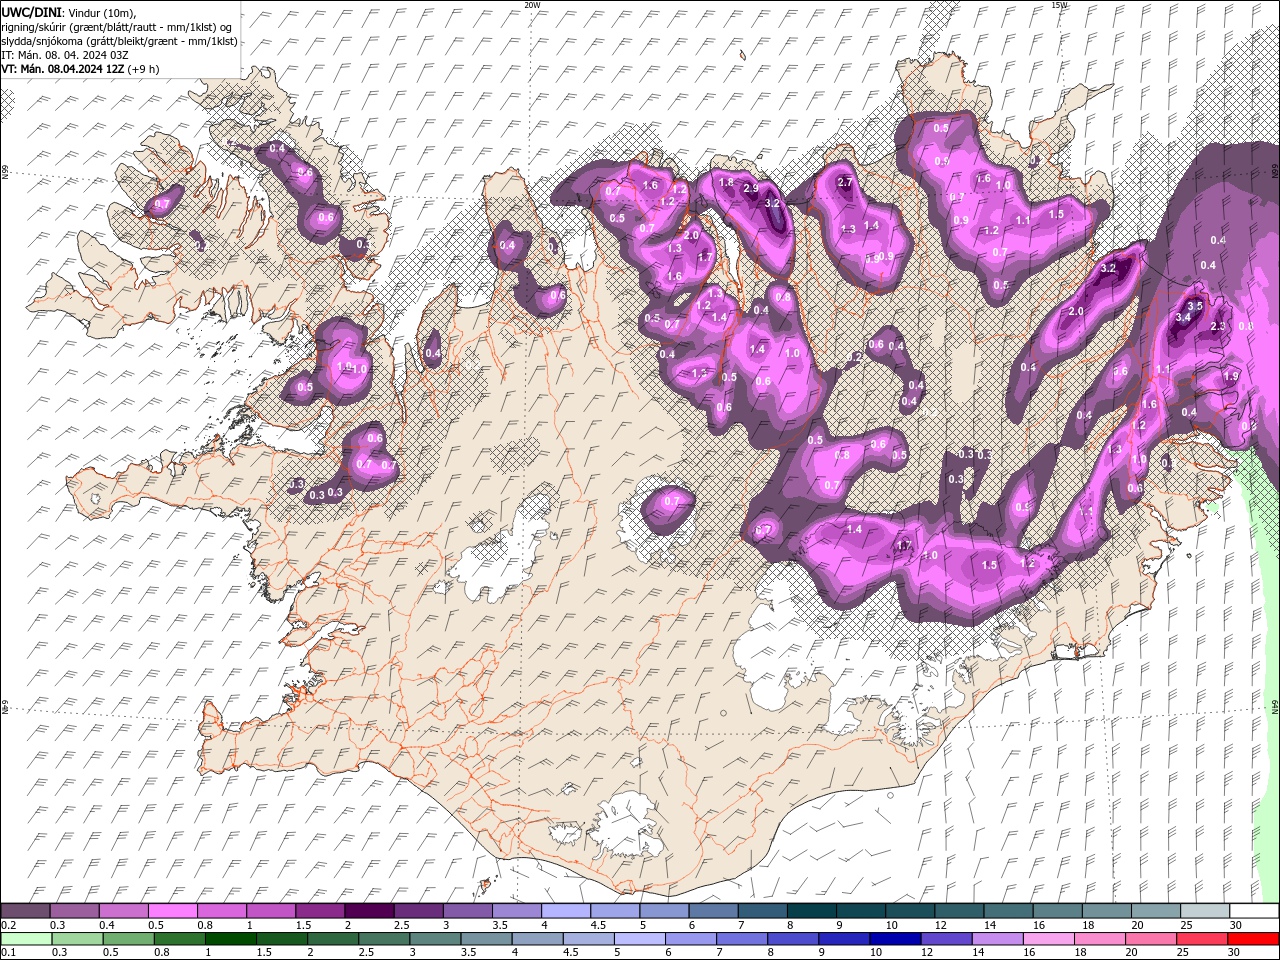Image resolution: width=1280 pixels, height=960 pixels.
Task: Pick the light violet 14 swatch in lower legend
Action: pyautogui.click(x=997, y=939)
